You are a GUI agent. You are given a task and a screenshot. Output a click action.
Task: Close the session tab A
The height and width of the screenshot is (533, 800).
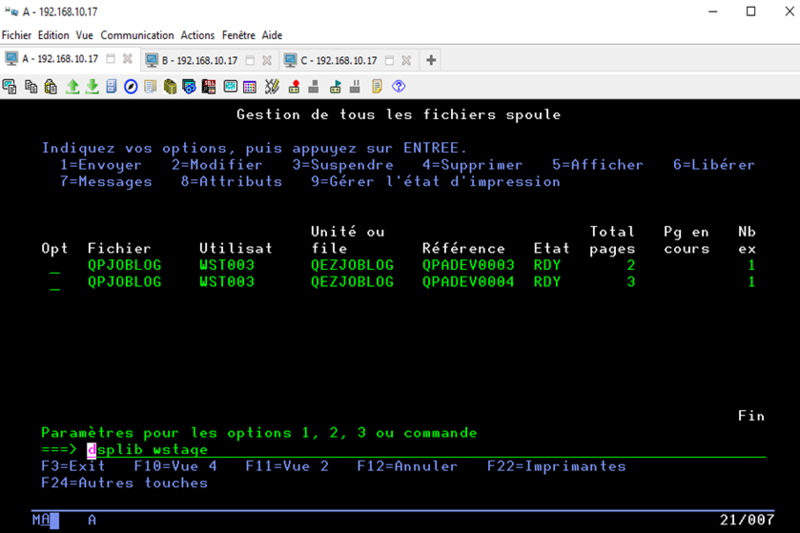127,60
